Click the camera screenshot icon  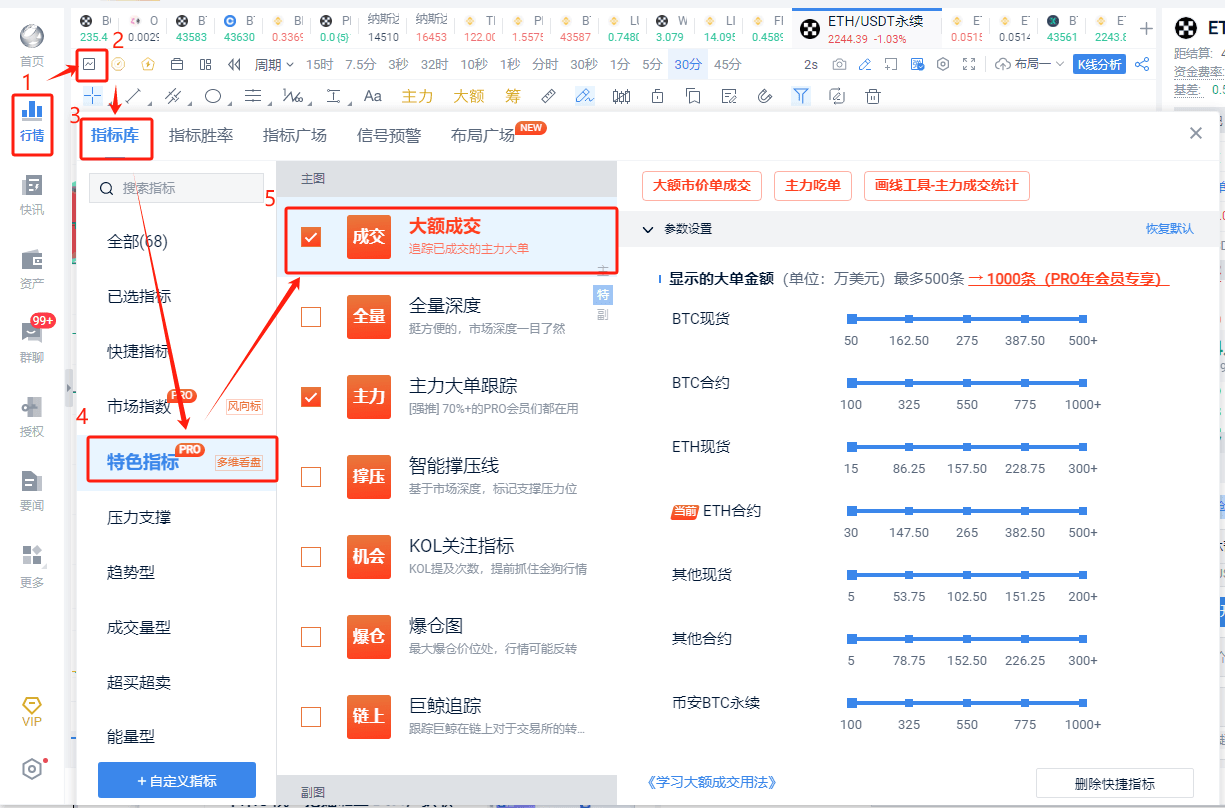click(839, 64)
